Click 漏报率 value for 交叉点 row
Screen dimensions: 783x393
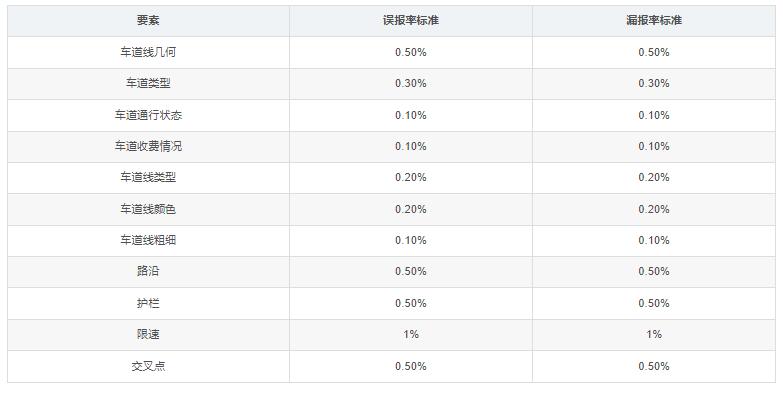click(x=654, y=366)
